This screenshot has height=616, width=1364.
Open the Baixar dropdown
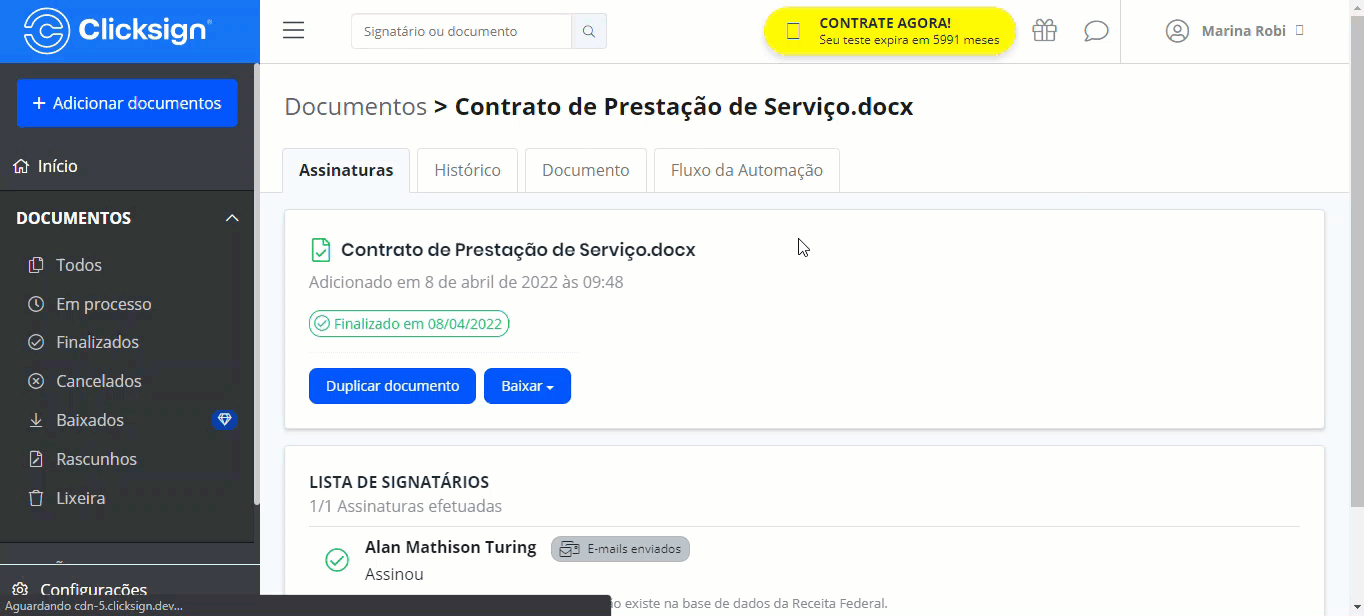[x=527, y=386]
